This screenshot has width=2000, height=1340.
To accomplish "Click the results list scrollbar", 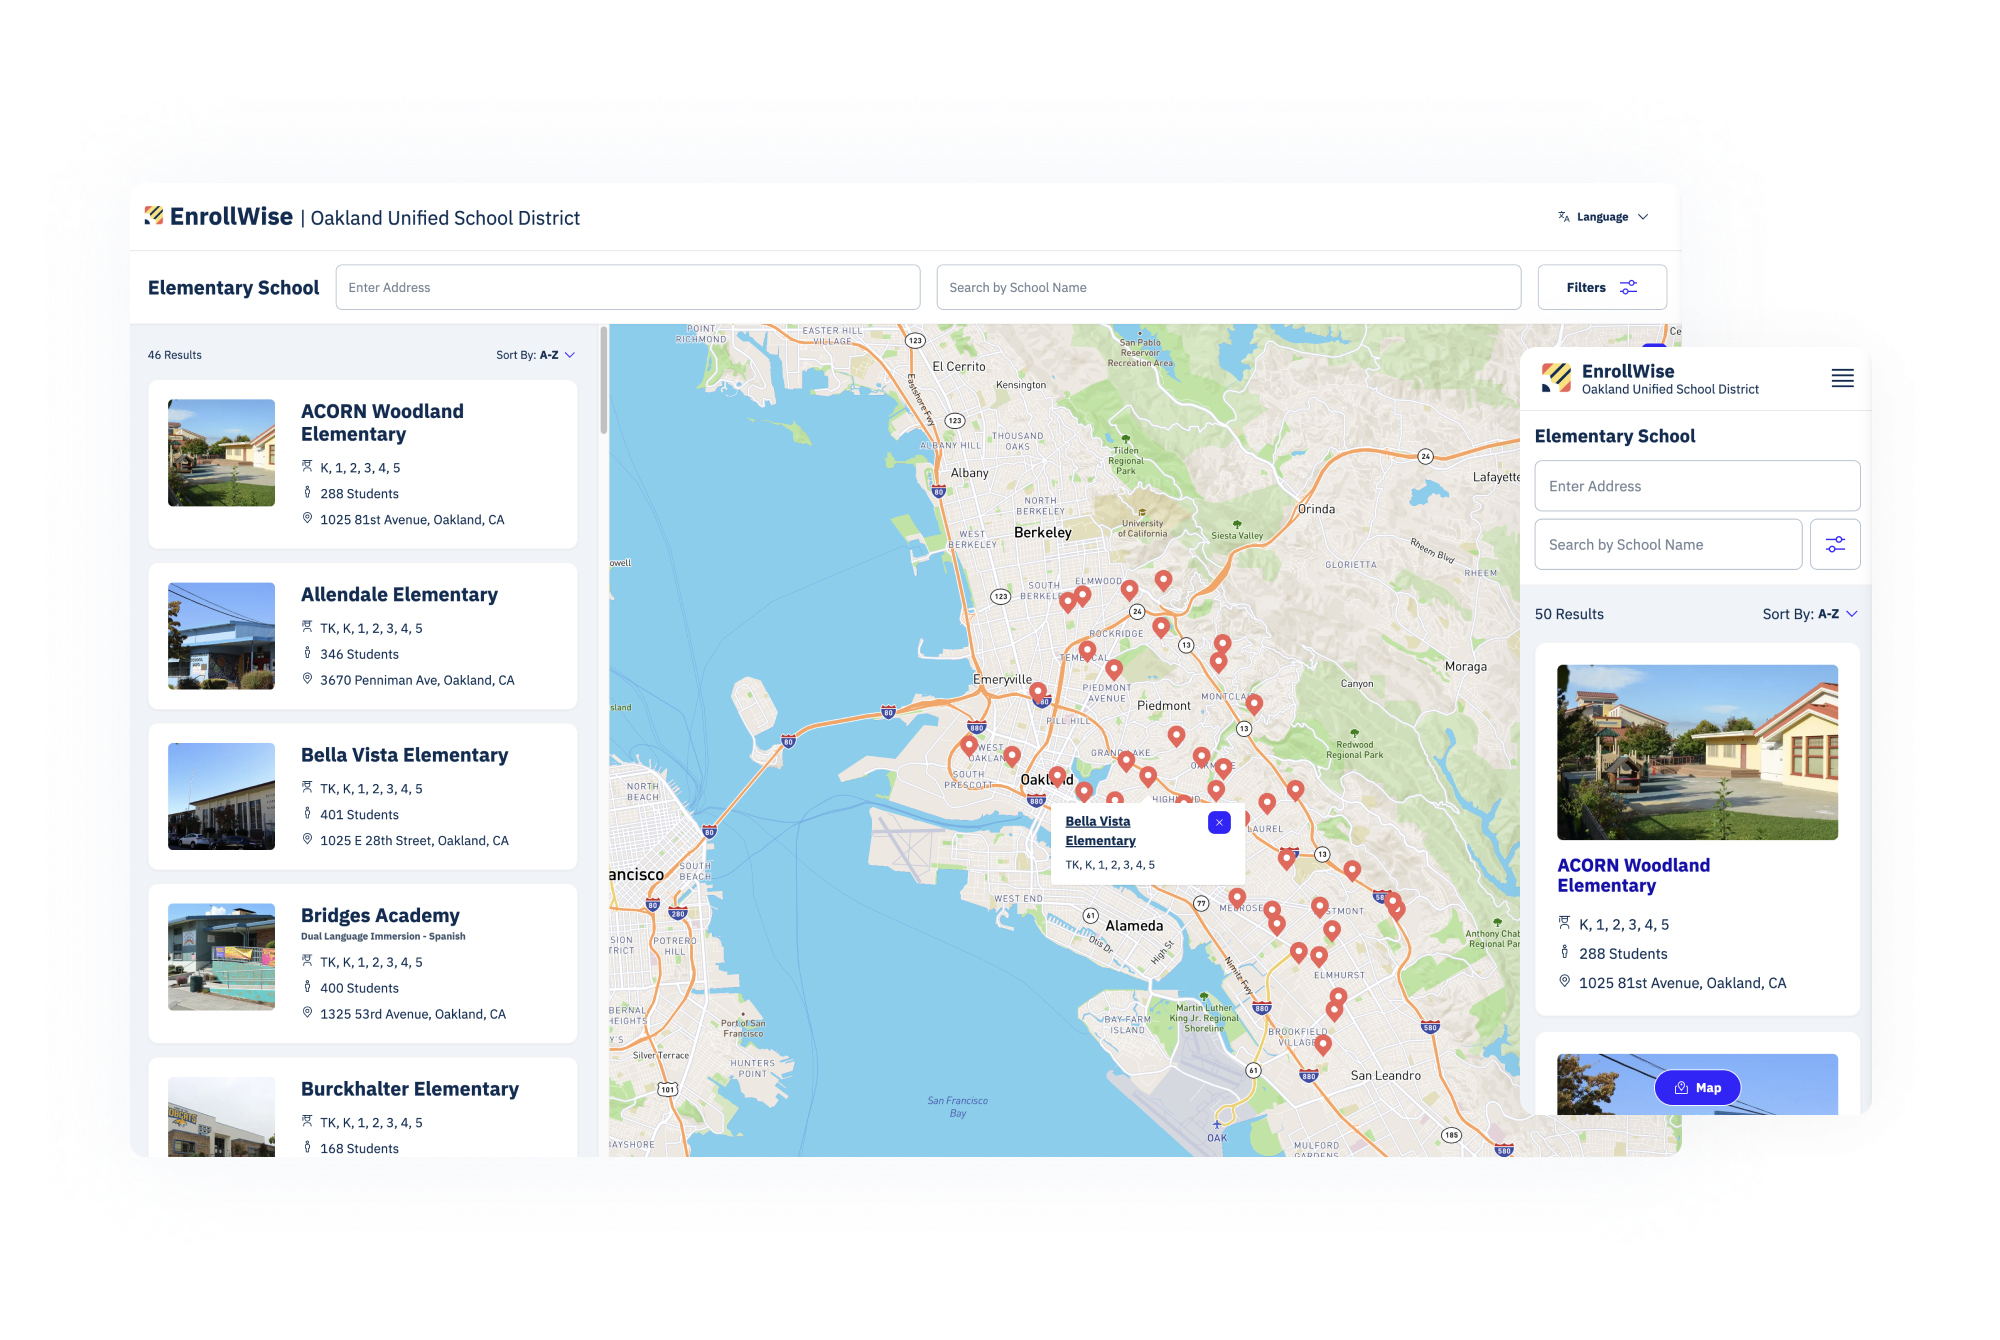I will (x=604, y=380).
